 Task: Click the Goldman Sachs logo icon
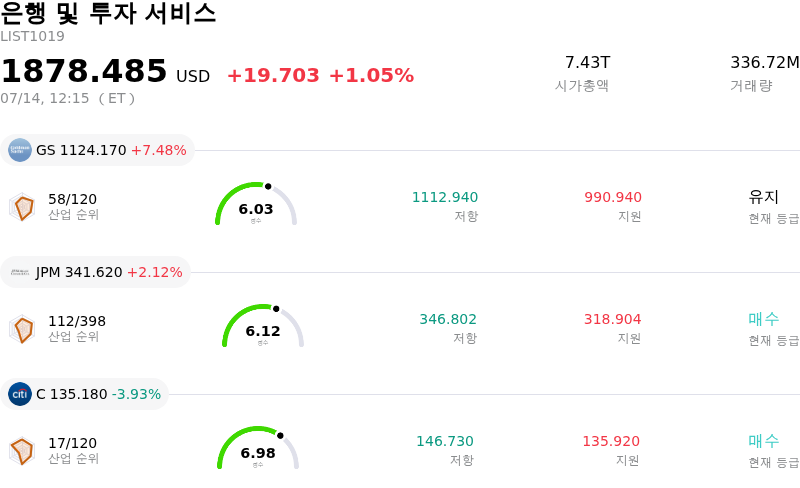[x=20, y=150]
